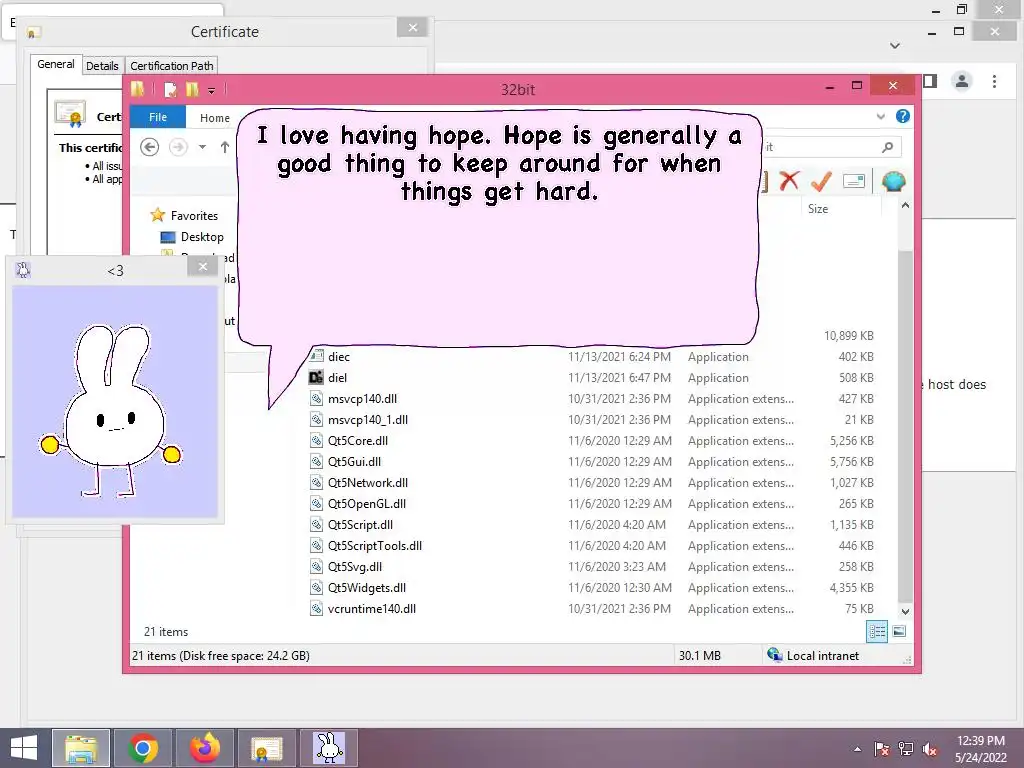The height and width of the screenshot is (768, 1024).
Task: Select the msvcp140.dll file
Action: [x=362, y=398]
